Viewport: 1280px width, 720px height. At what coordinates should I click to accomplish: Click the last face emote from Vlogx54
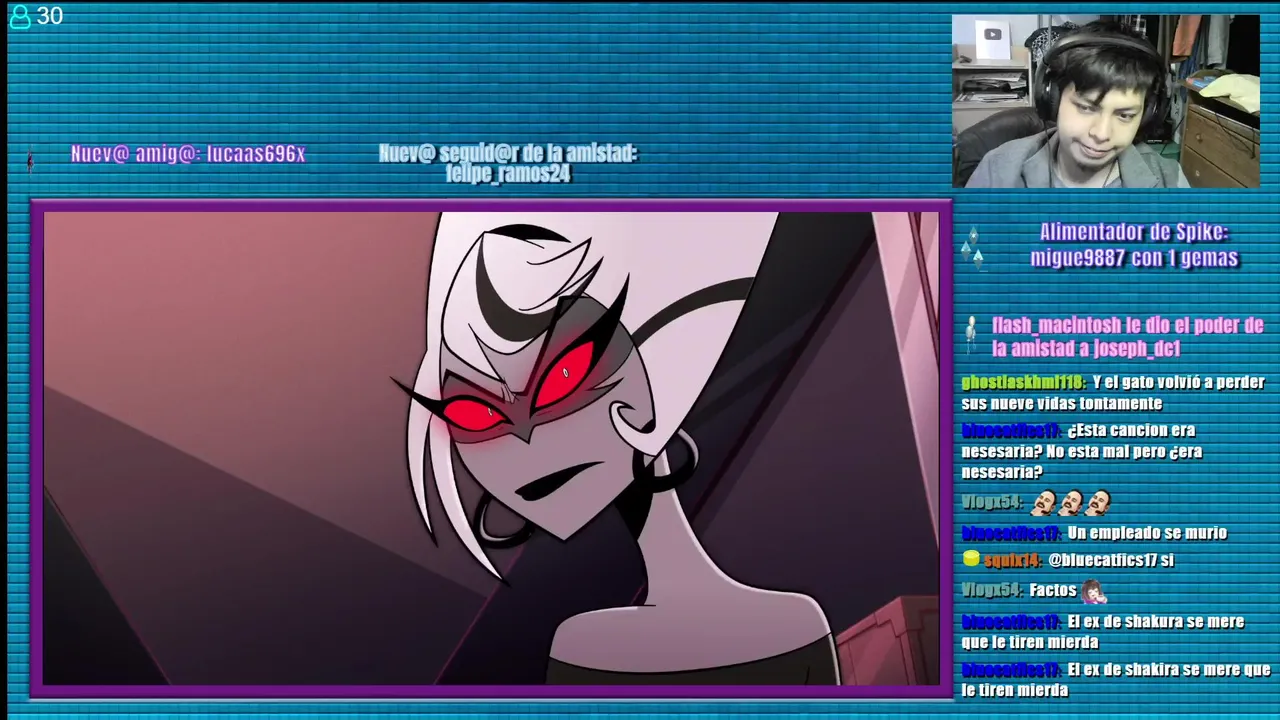[x=1098, y=501]
